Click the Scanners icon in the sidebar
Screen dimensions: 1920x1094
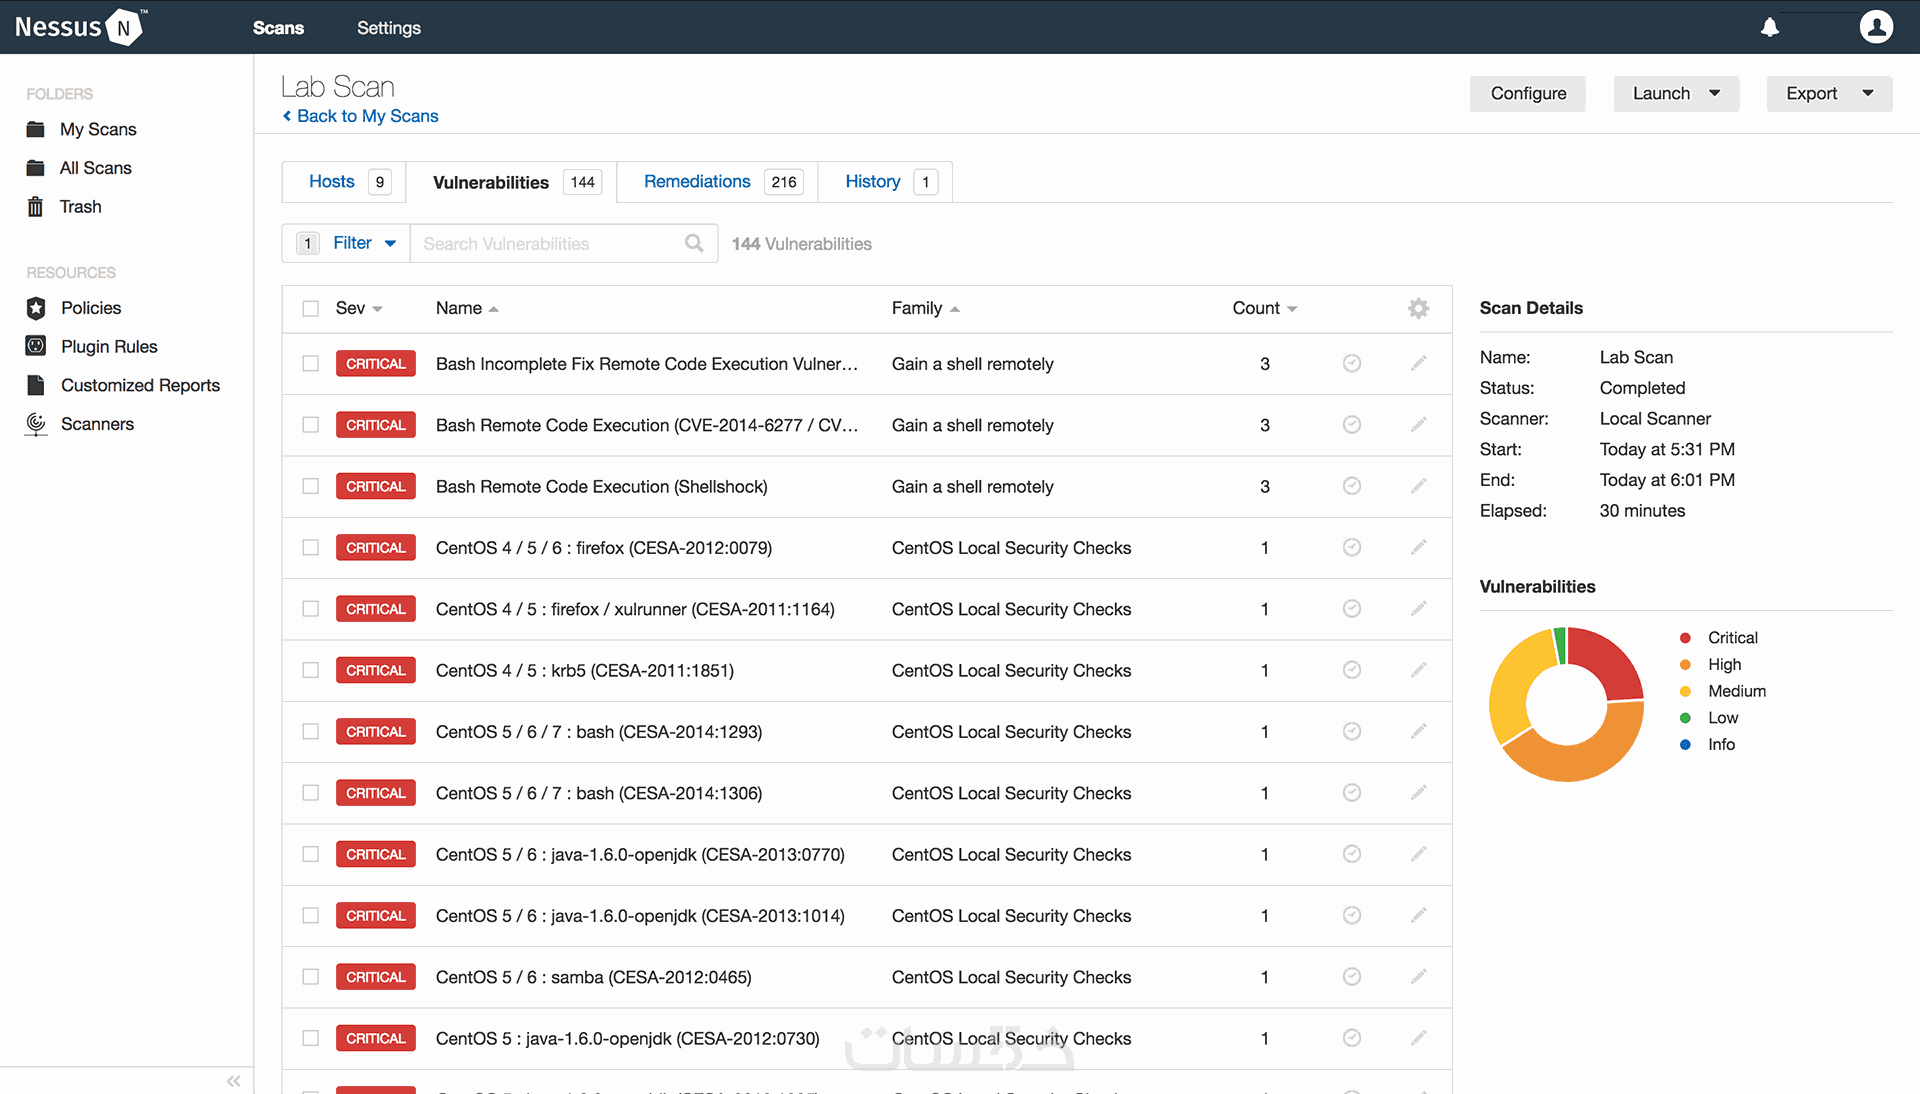tap(36, 424)
